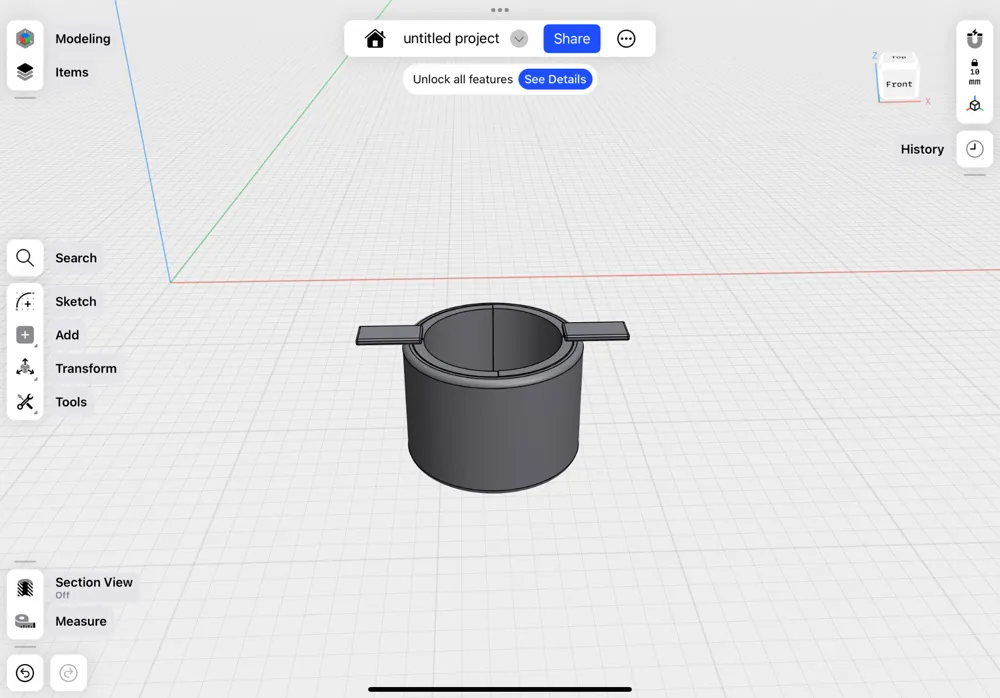Image resolution: width=1000 pixels, height=698 pixels.
Task: Click the Measure label
Action: pos(81,621)
